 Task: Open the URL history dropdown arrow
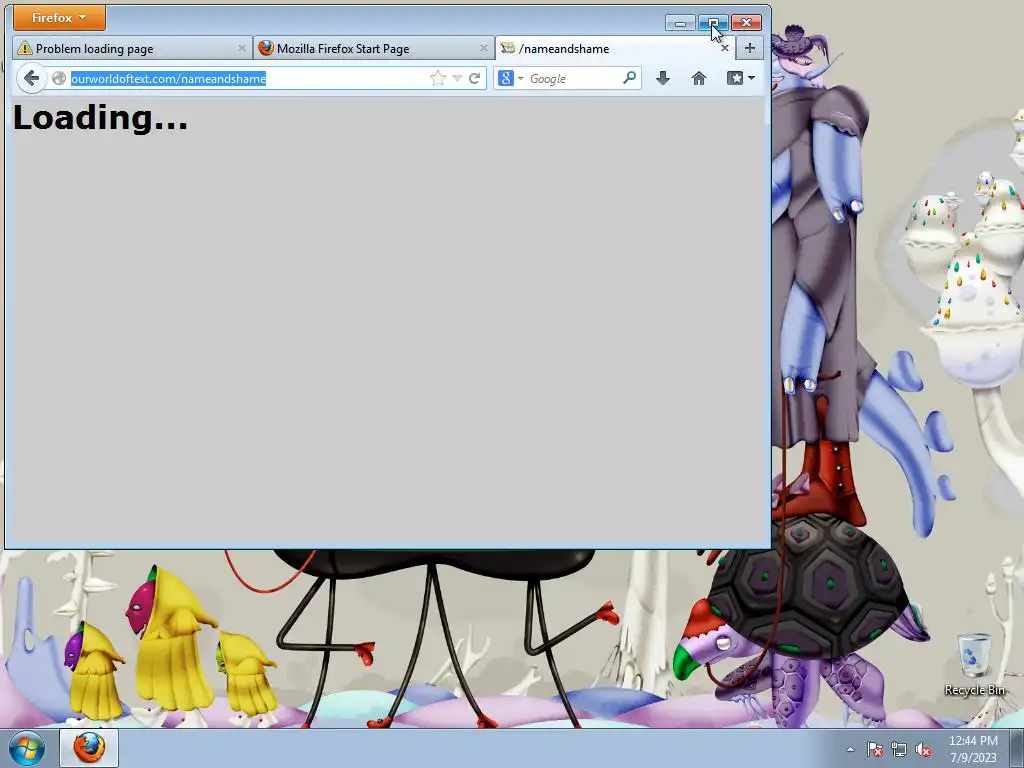click(457, 78)
